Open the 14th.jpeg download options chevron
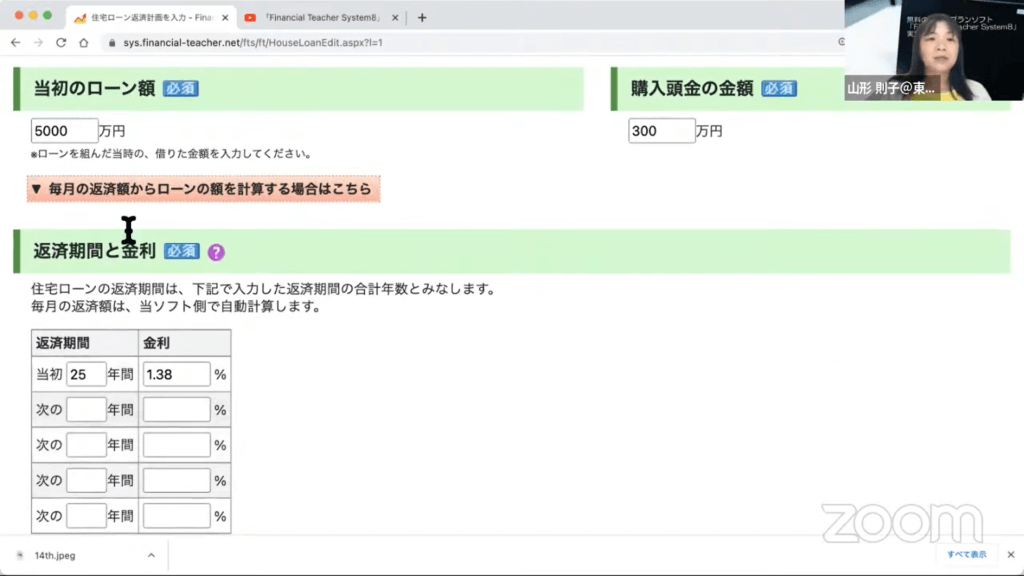The width and height of the screenshot is (1024, 576). 151,555
